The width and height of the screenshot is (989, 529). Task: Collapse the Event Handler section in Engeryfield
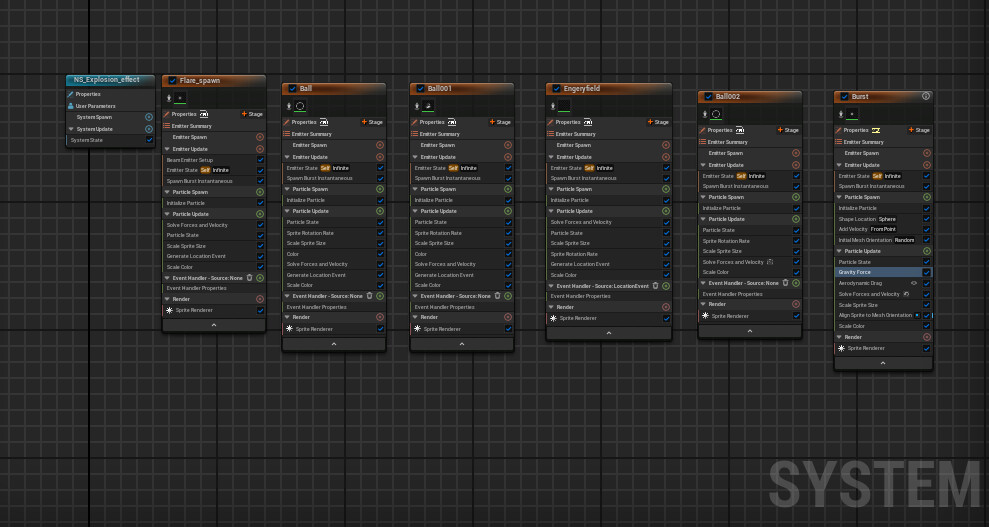[551, 286]
